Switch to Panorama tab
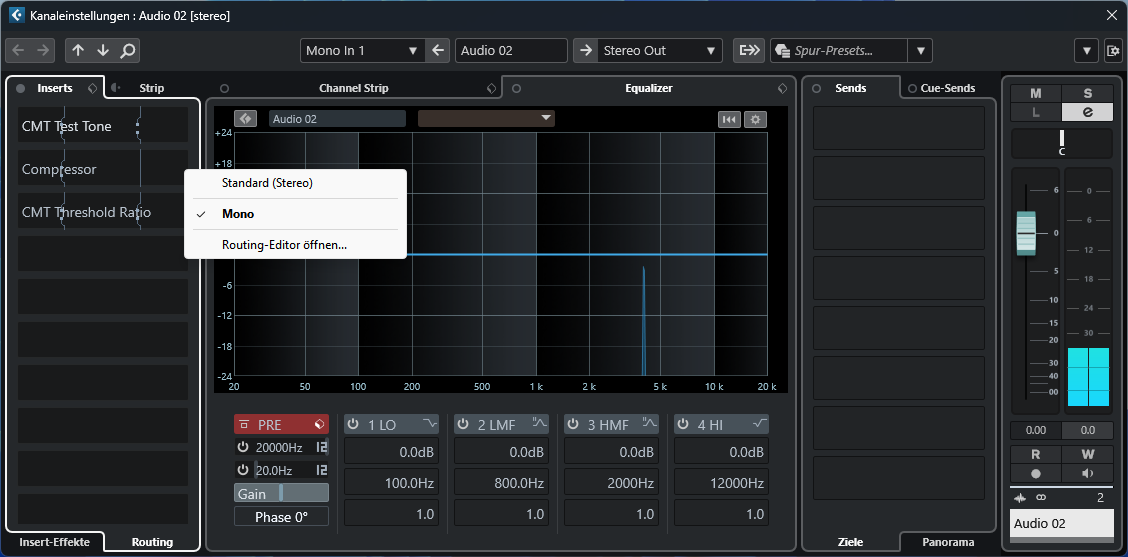 [947, 542]
